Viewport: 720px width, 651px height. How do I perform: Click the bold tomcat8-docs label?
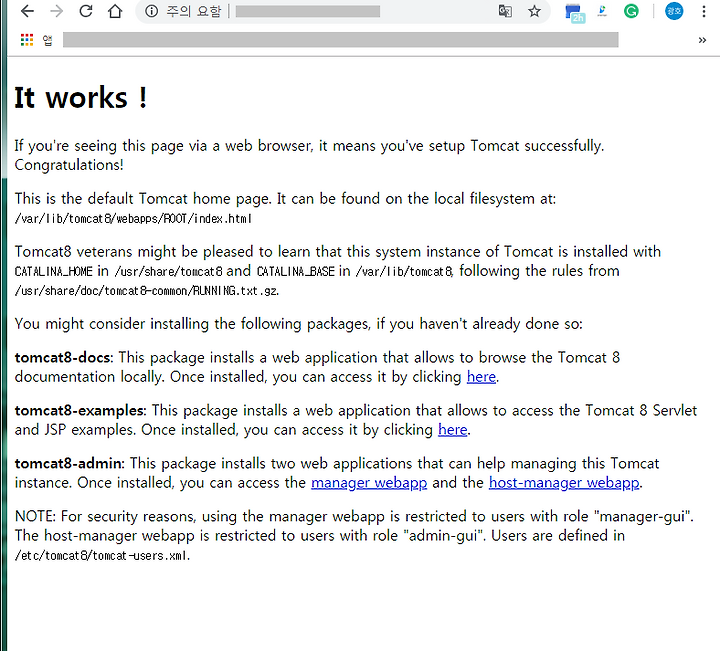coord(63,358)
